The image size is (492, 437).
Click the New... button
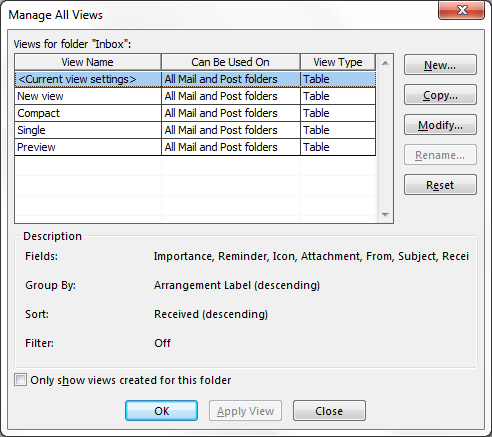click(x=440, y=65)
